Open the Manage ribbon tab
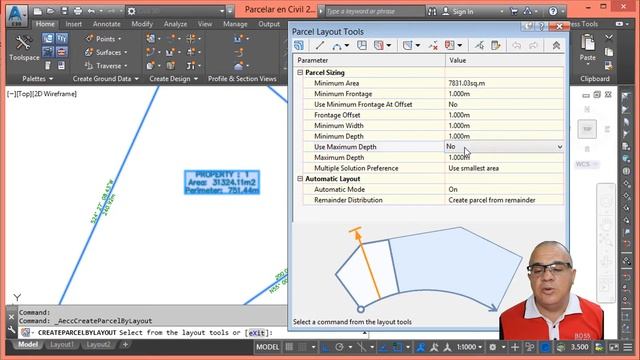 click(235, 24)
